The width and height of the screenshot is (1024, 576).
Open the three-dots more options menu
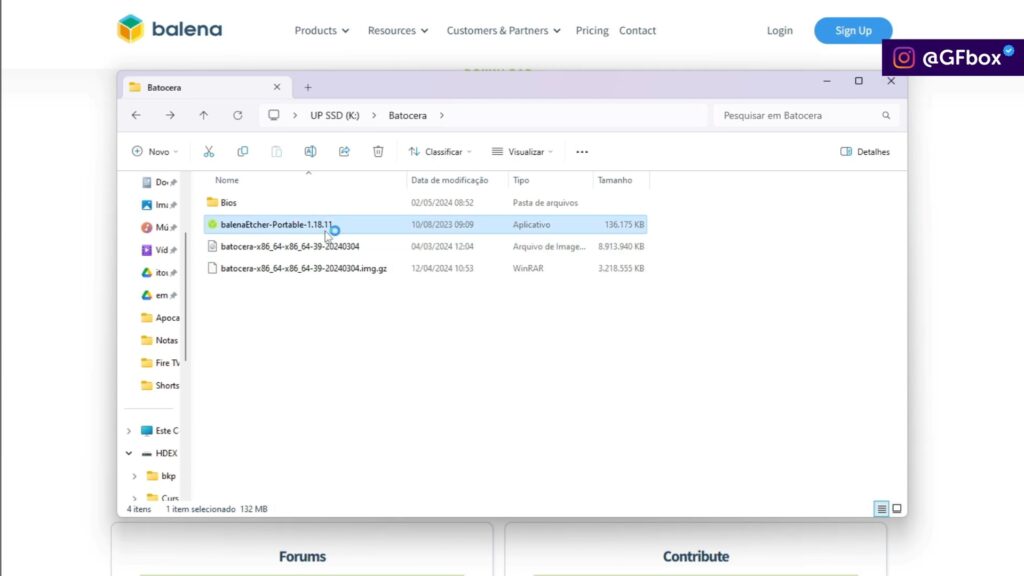point(582,152)
